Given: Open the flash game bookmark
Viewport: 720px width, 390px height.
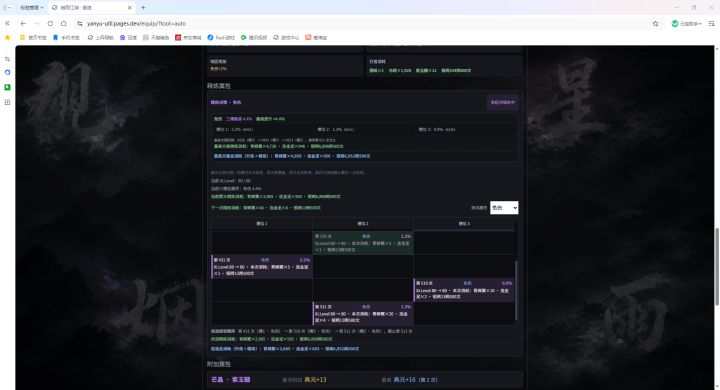Looking at the screenshot, I should pyautogui.click(x=221, y=38).
